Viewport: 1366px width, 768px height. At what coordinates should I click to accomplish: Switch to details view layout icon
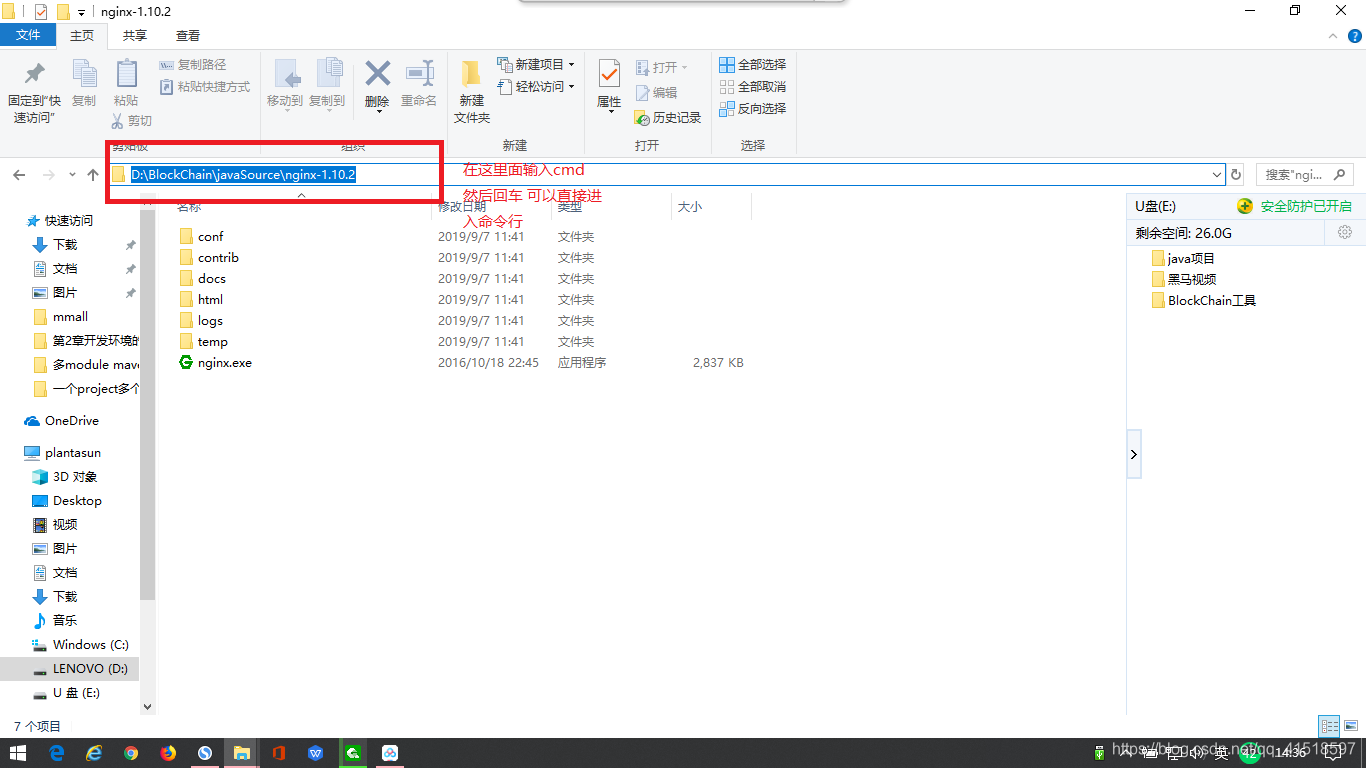click(1329, 726)
